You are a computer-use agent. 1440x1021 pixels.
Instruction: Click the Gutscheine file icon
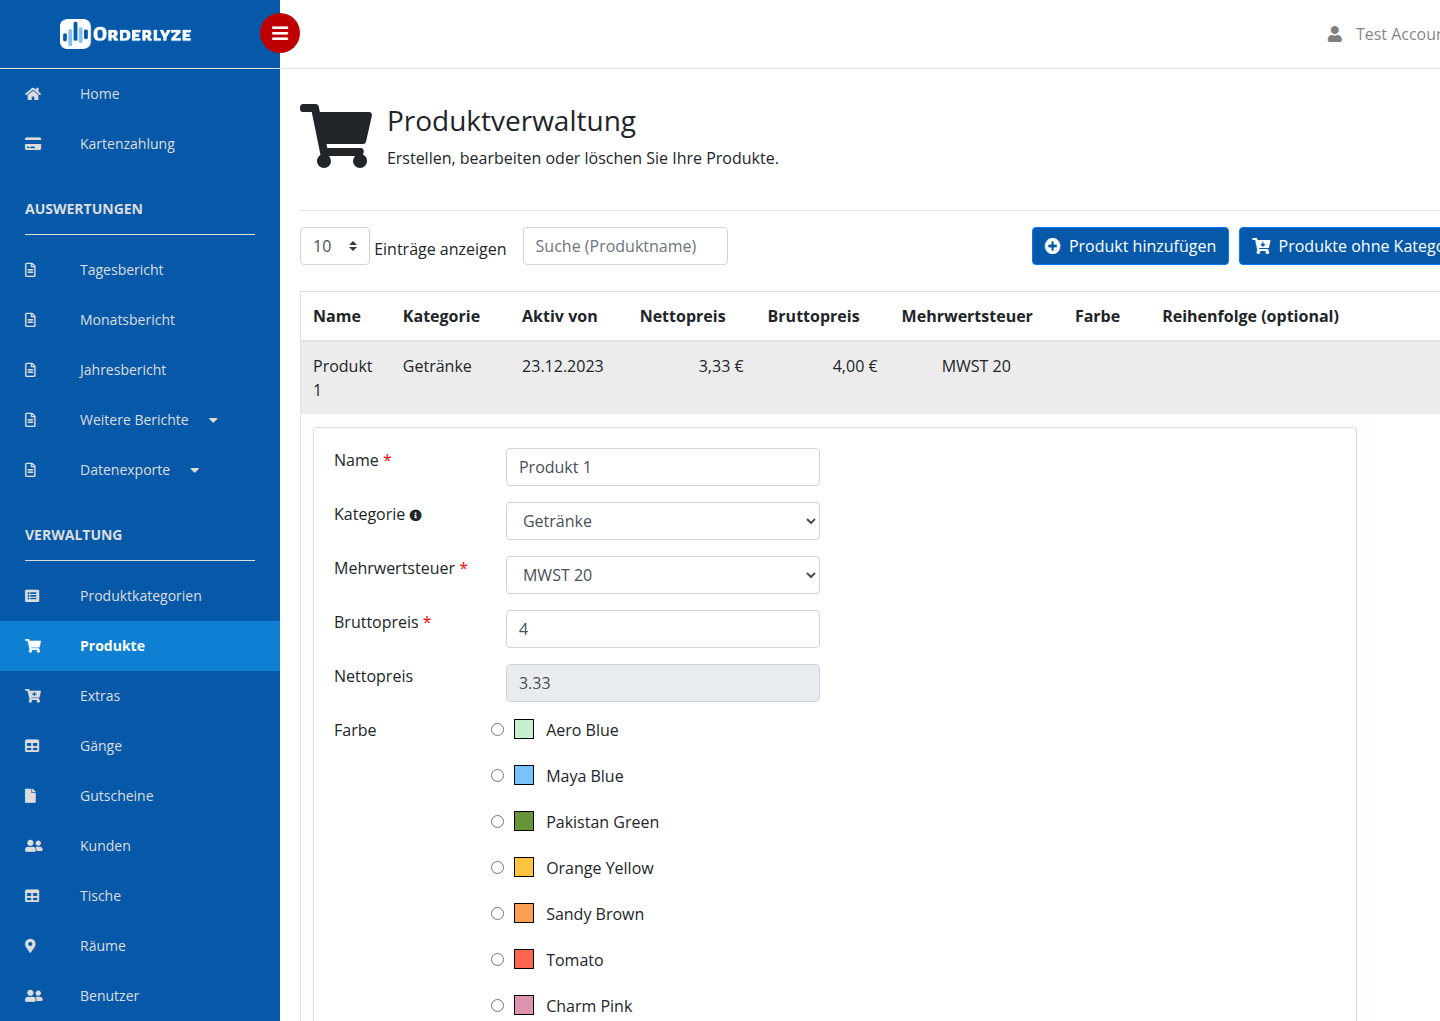(30, 796)
